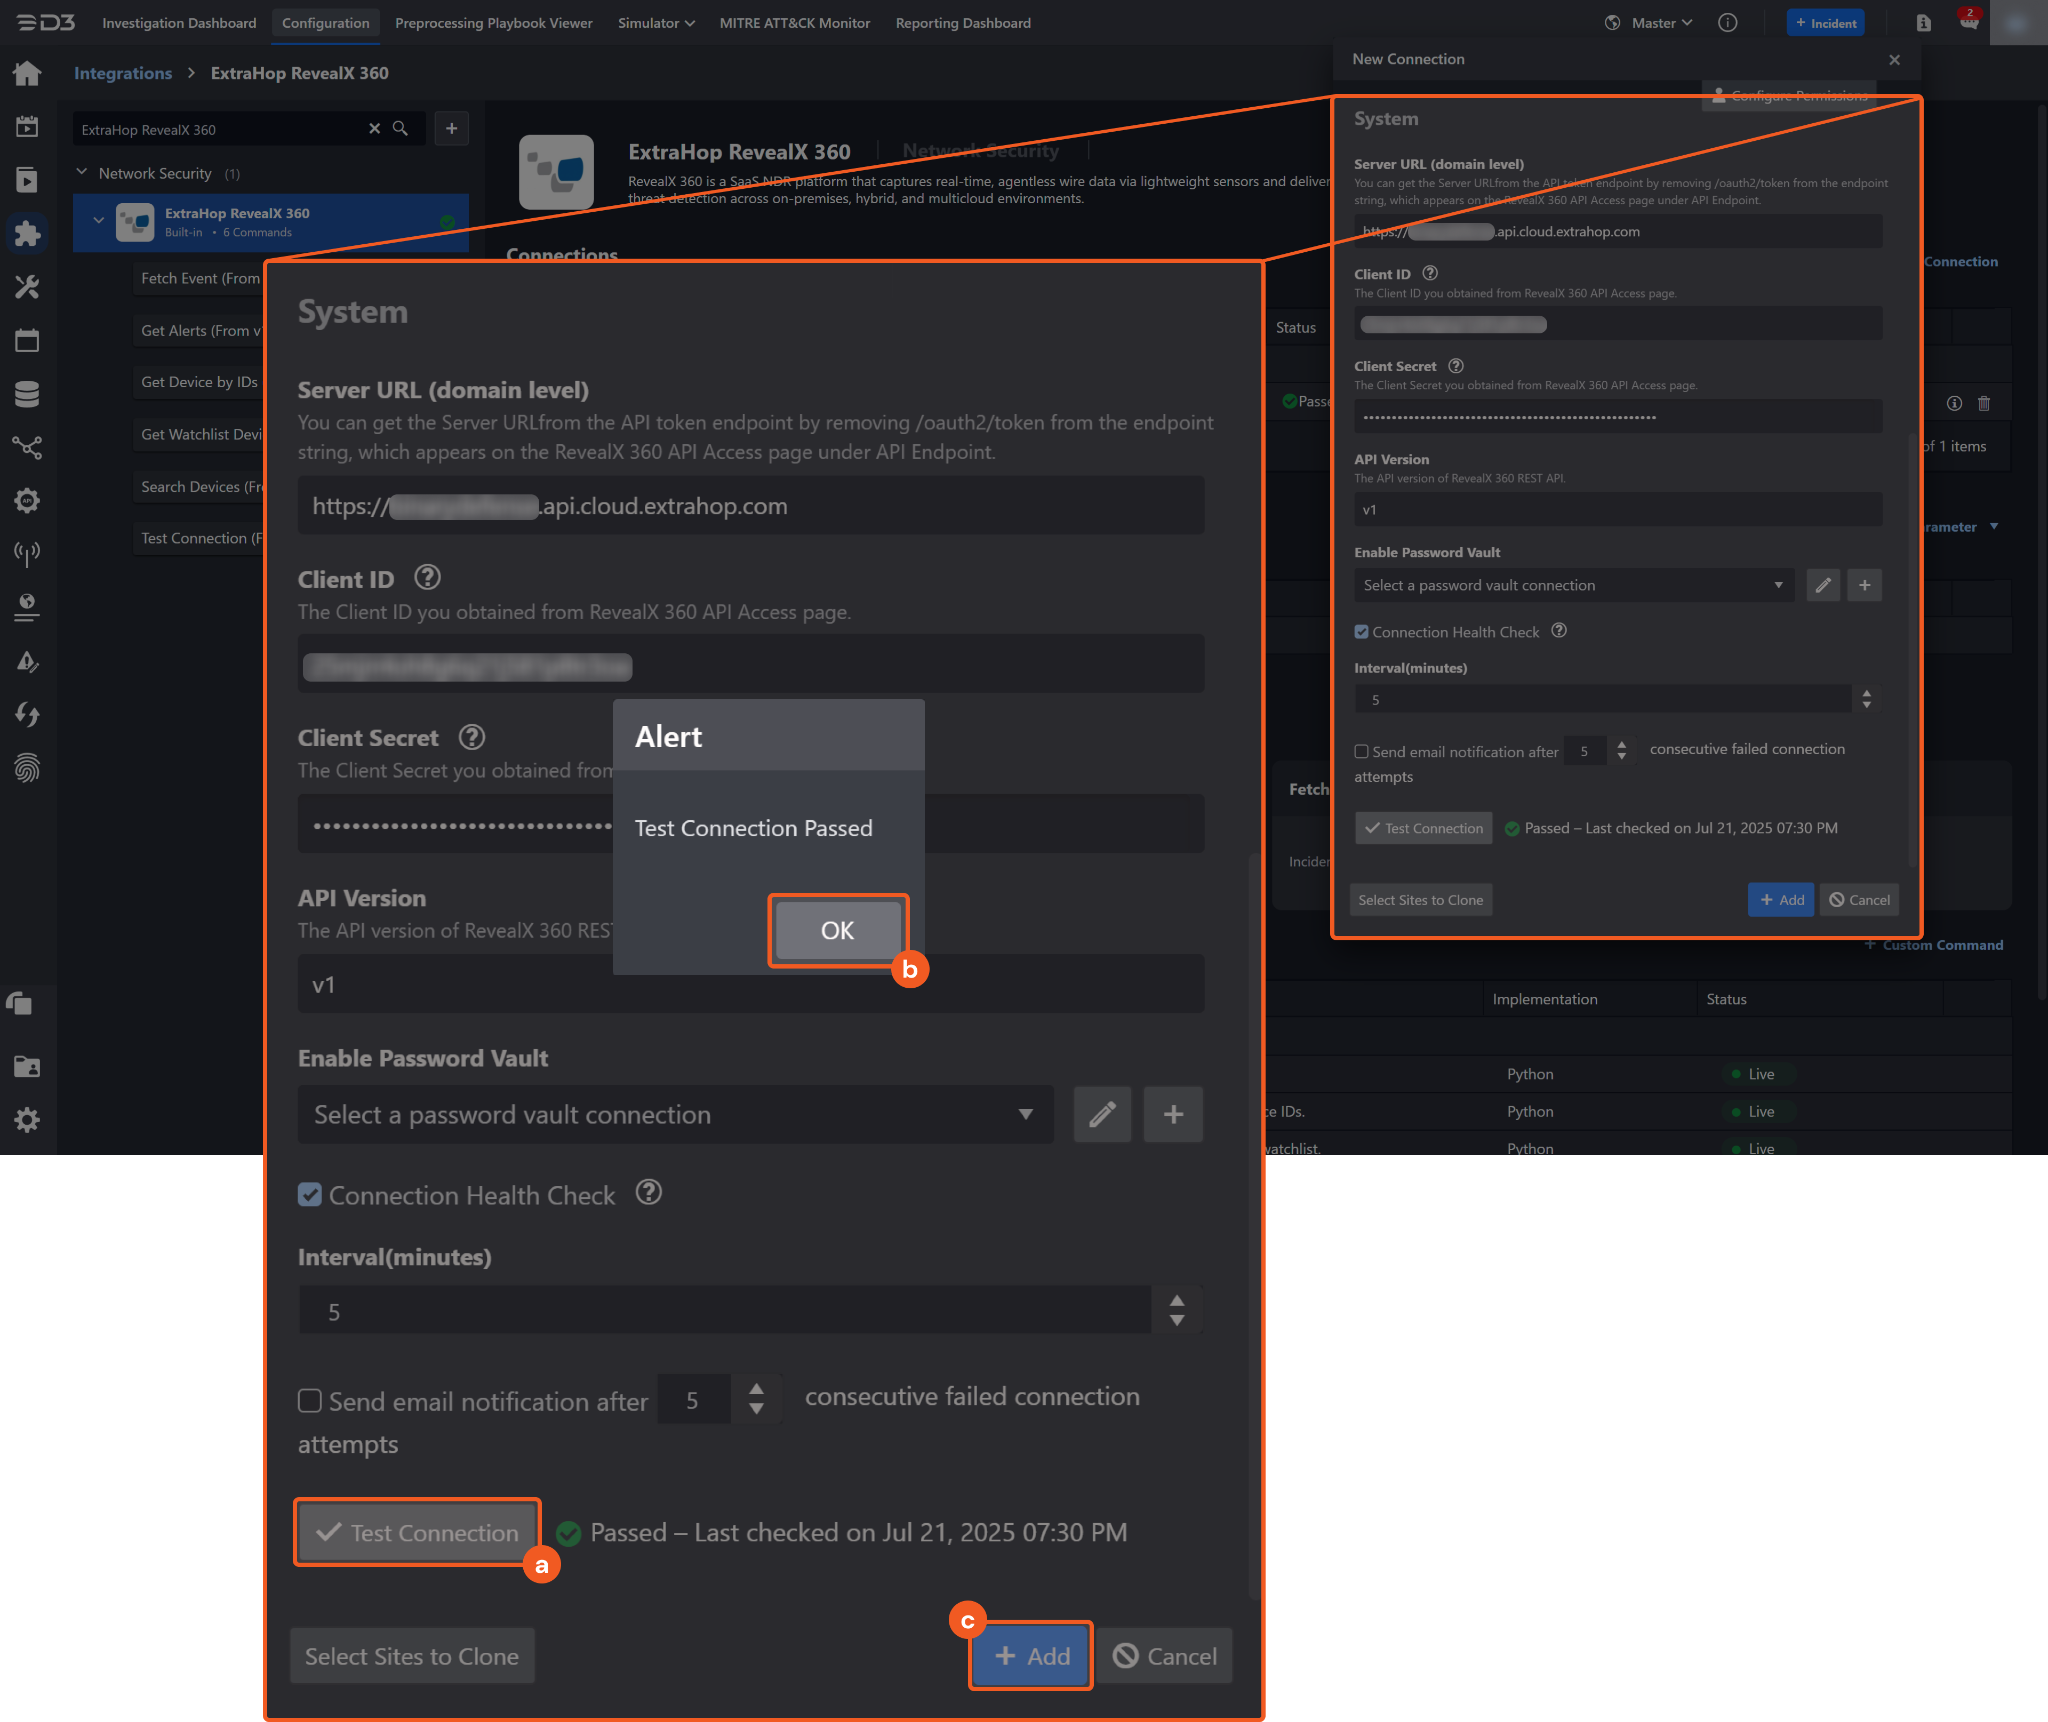Collapse the Network Security tree group

click(x=82, y=173)
